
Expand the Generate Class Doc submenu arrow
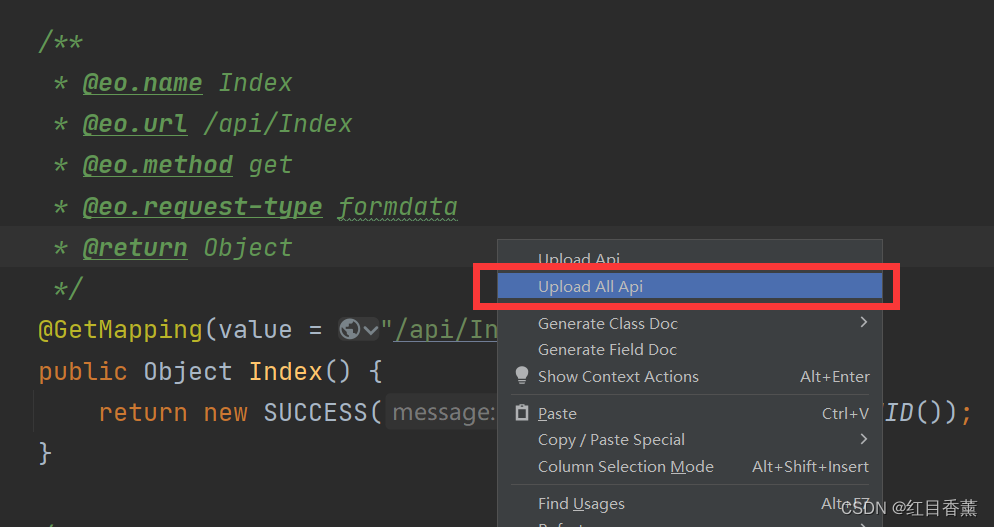(x=863, y=322)
